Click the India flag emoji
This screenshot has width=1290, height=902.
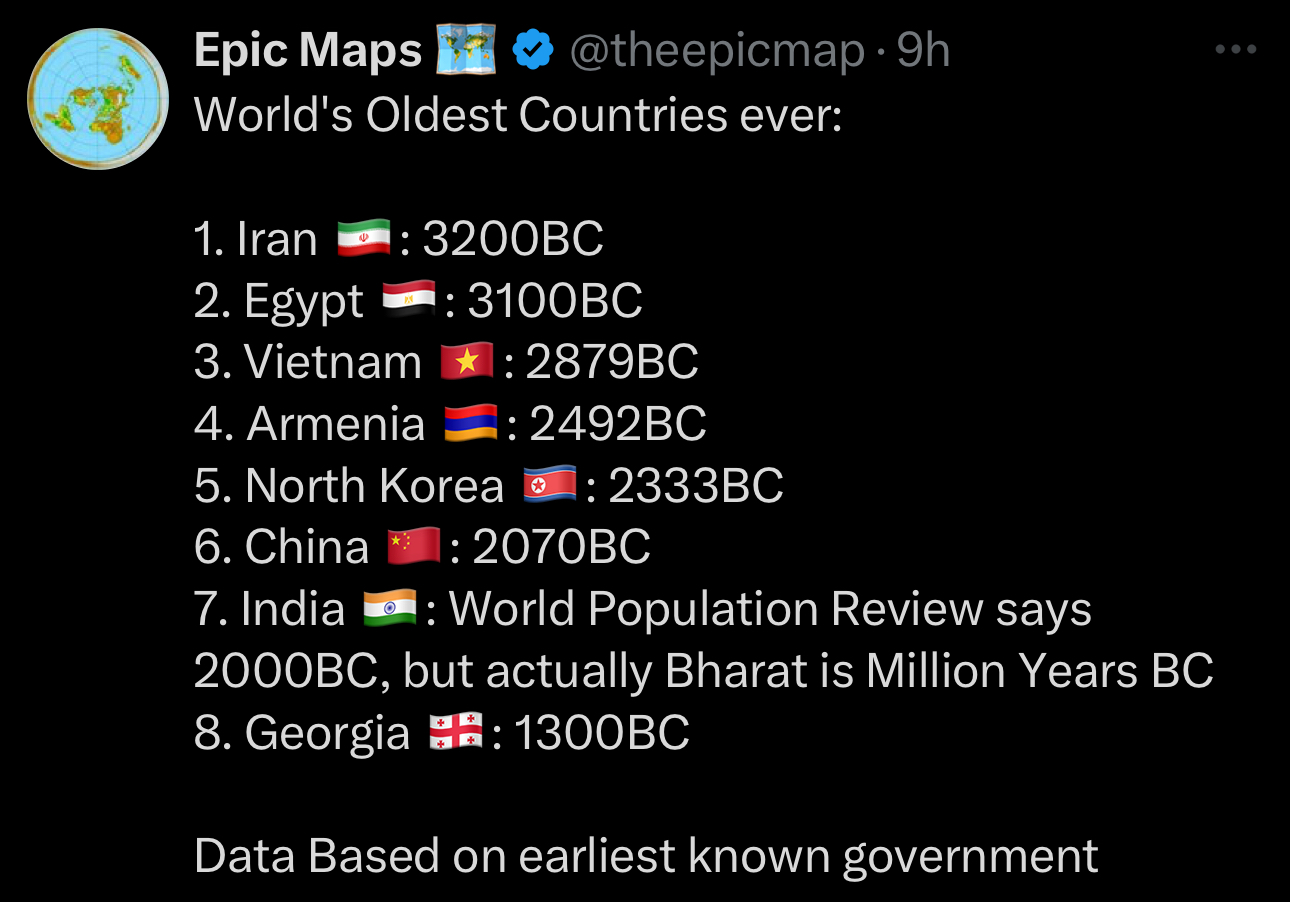389,610
